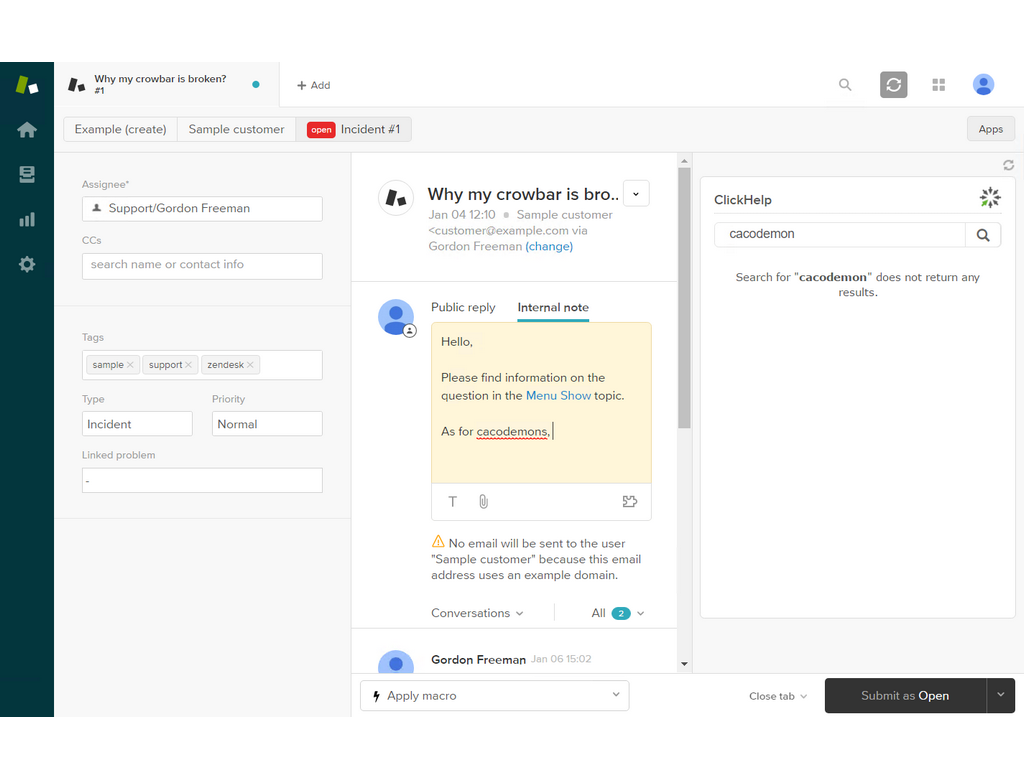Click the blue unsaved dot on ticket tab
This screenshot has height=768, width=1024.
[256, 84]
